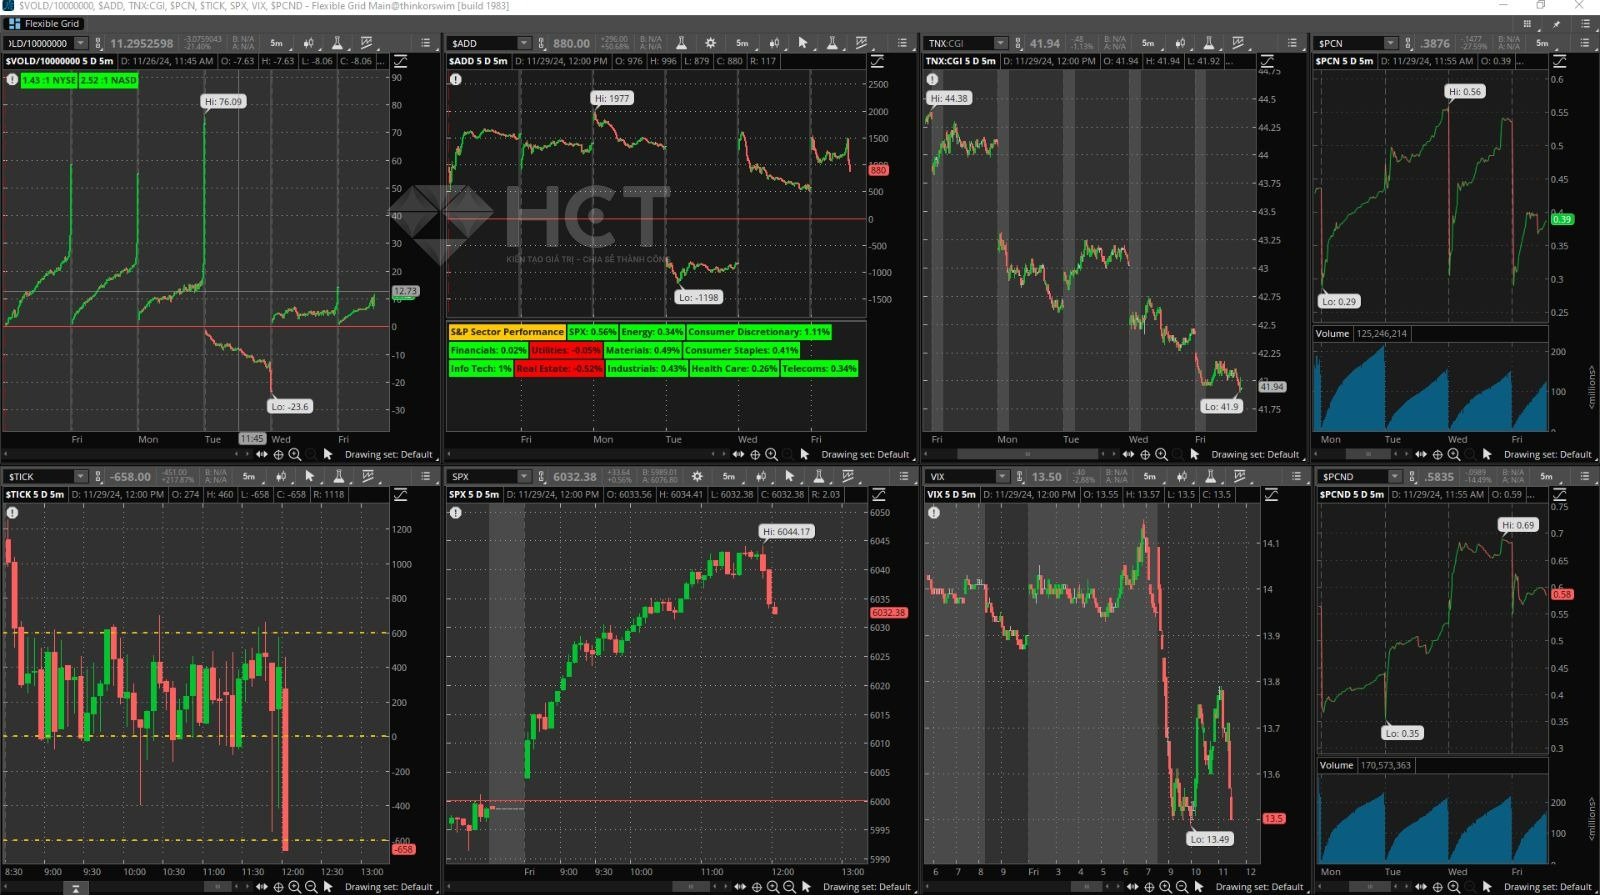Click the Volume label in $SPCN panel
Image resolution: width=1600 pixels, height=895 pixels.
coord(1332,334)
